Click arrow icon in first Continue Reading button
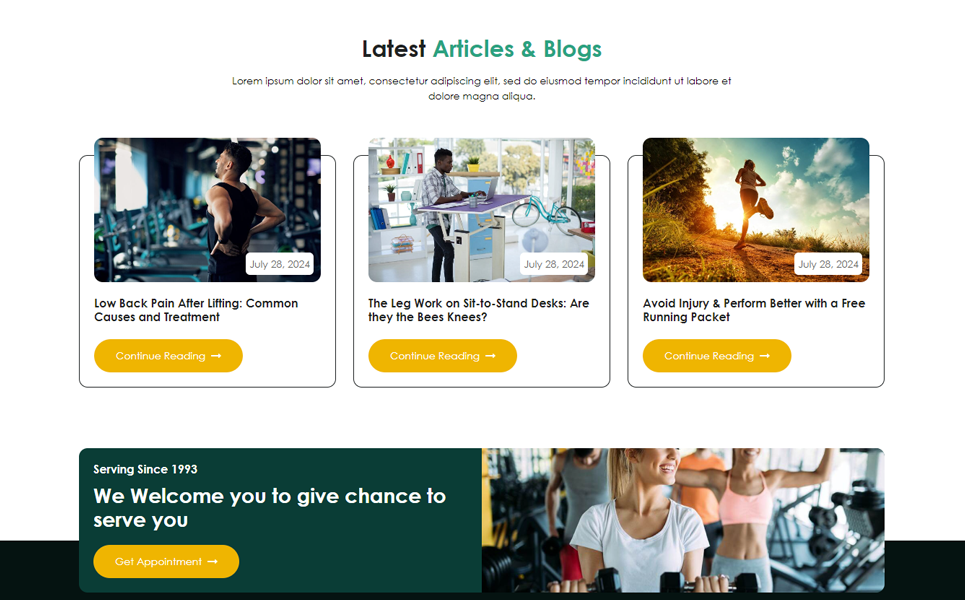The height and width of the screenshot is (600, 965). click(216, 356)
